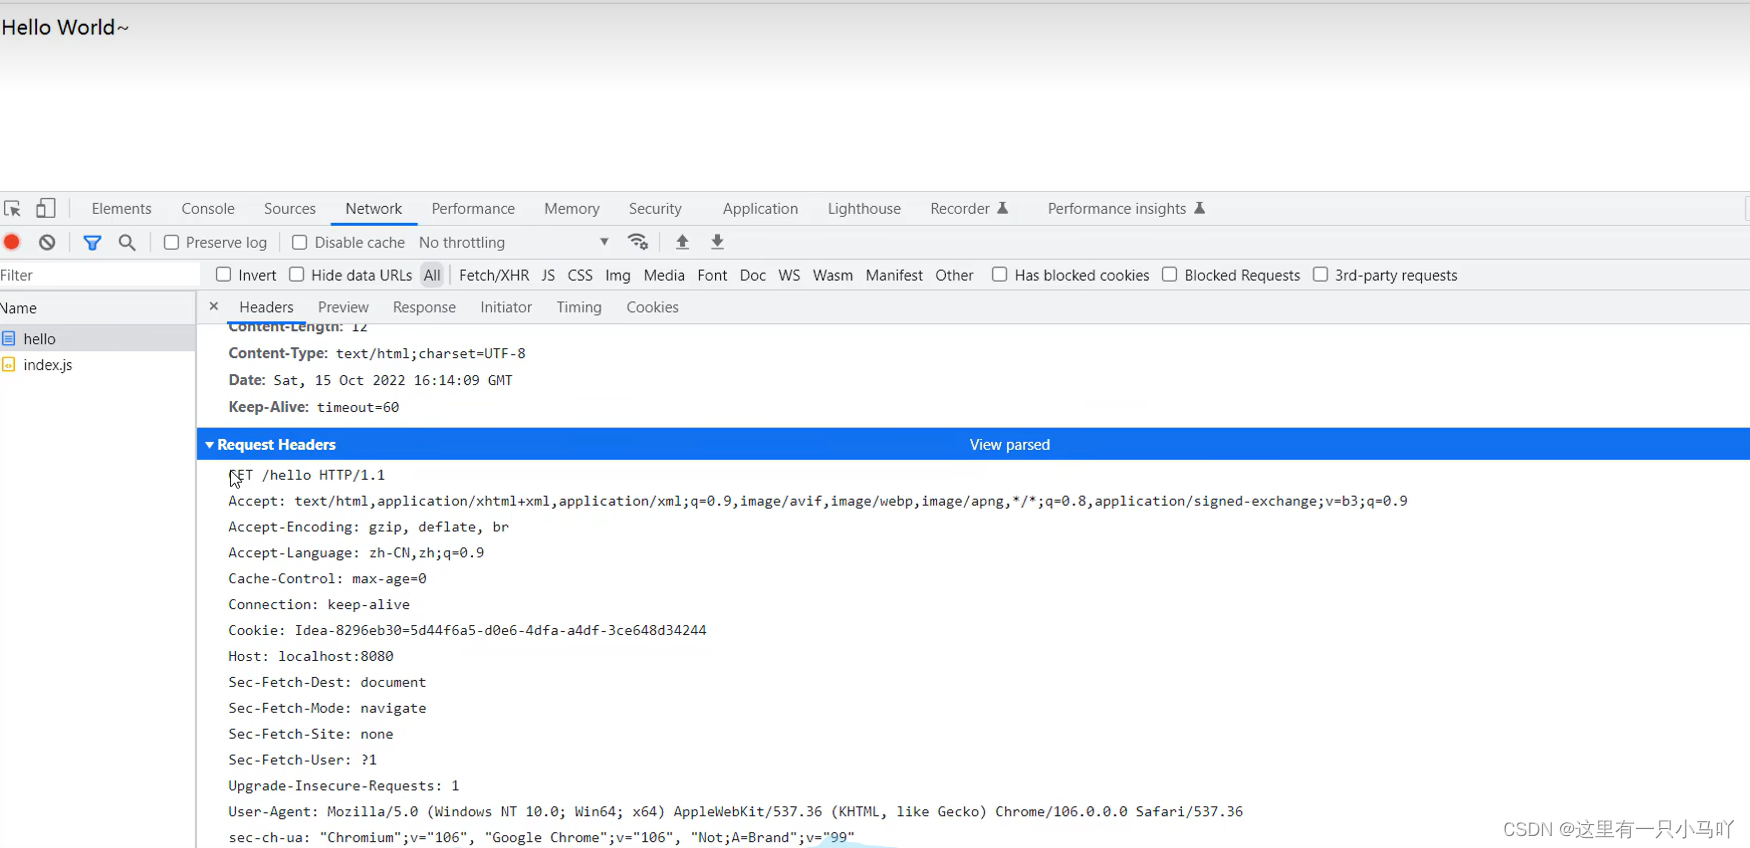Switch to the Response detail tab

(x=424, y=307)
